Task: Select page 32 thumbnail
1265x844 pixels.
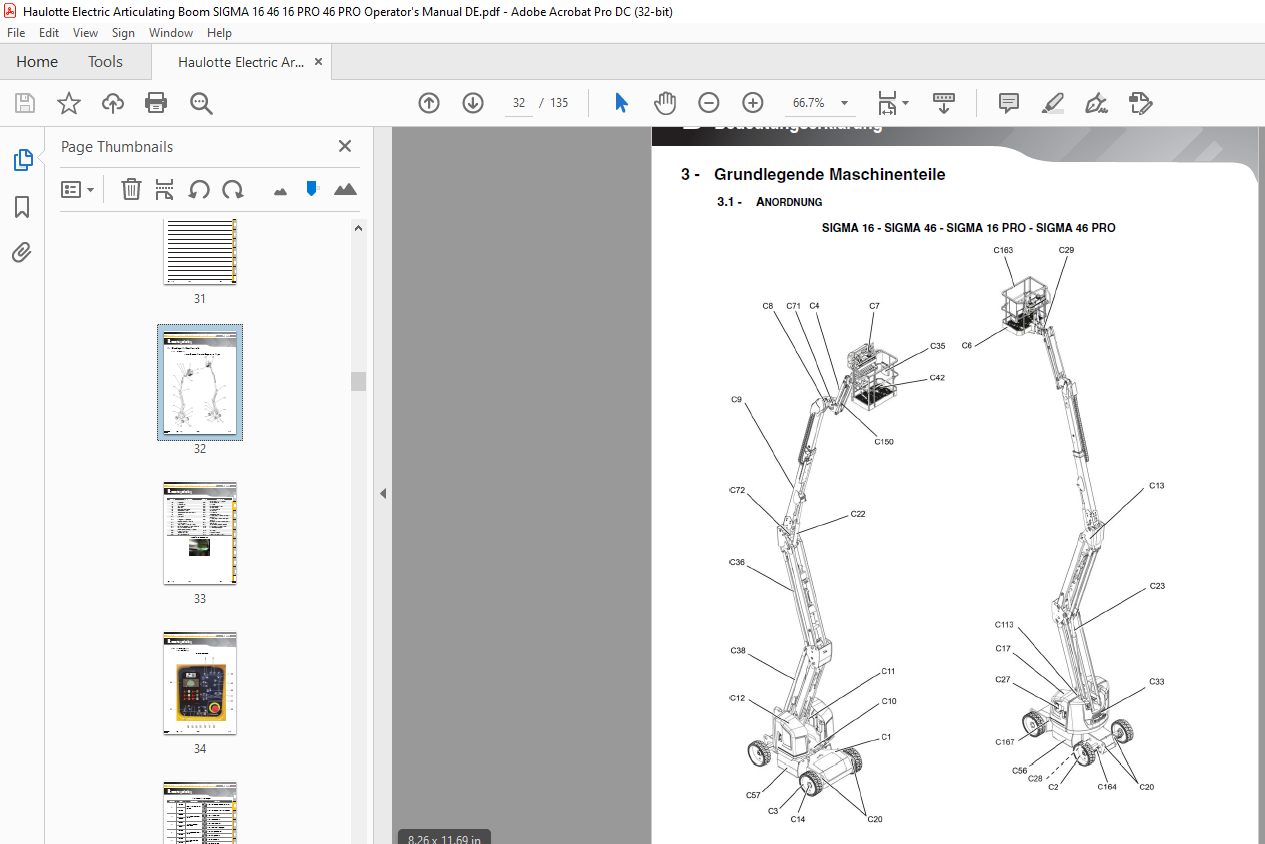Action: [x=200, y=382]
